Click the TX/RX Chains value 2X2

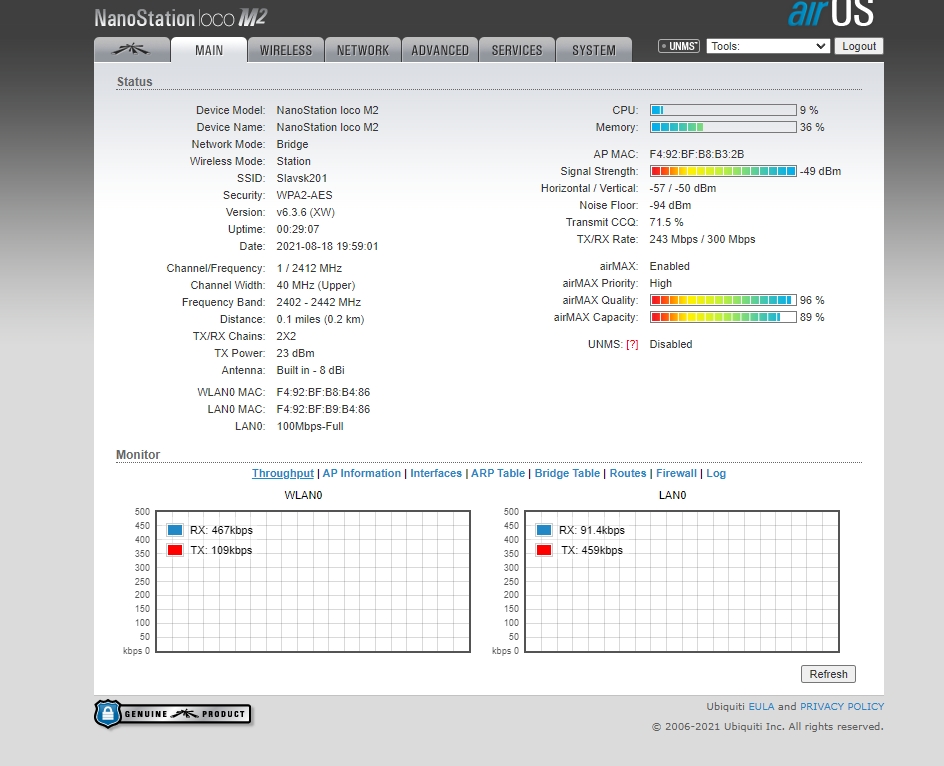click(286, 336)
